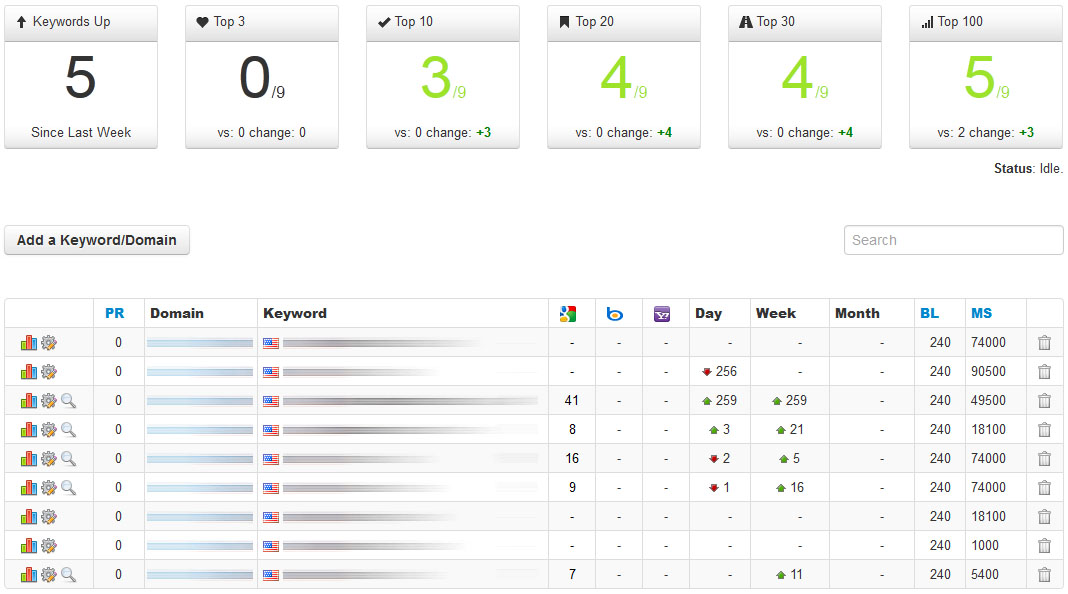Click the Google column header icon
The height and width of the screenshot is (594, 1068).
coord(568,314)
